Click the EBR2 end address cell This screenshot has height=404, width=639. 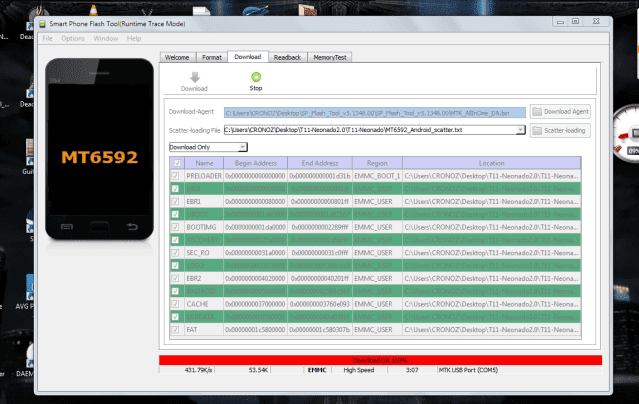click(x=320, y=278)
